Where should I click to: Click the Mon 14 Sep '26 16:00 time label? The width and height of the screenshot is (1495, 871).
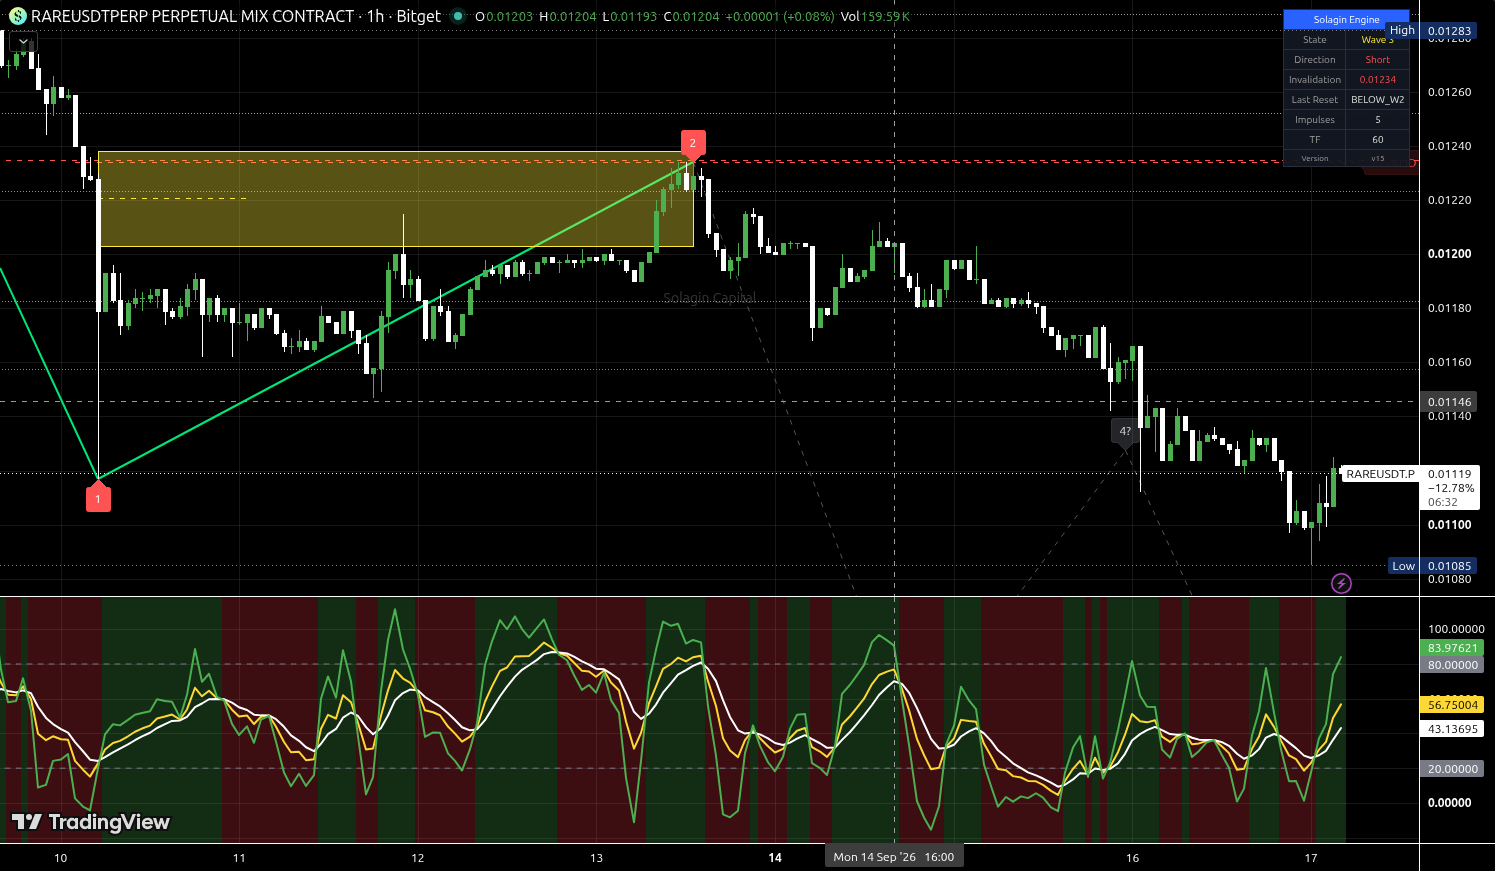[x=894, y=857]
